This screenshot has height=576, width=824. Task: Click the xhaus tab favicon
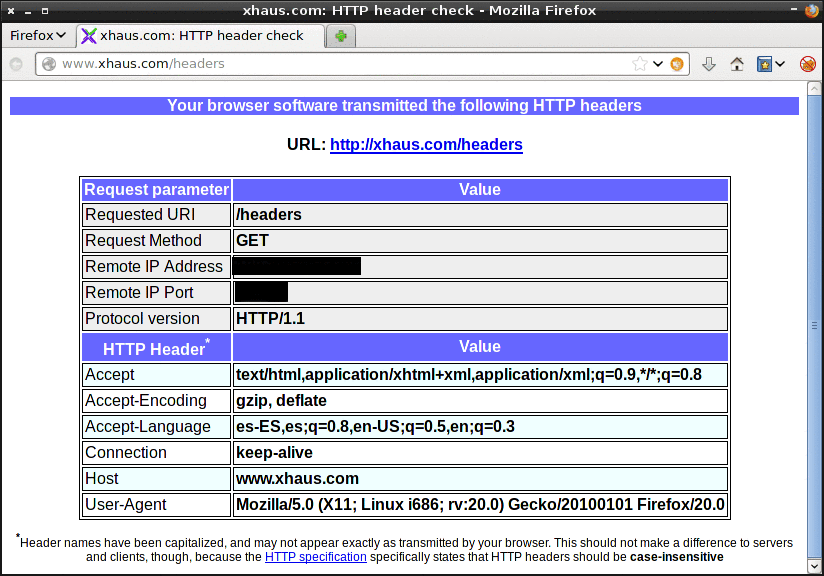point(89,36)
